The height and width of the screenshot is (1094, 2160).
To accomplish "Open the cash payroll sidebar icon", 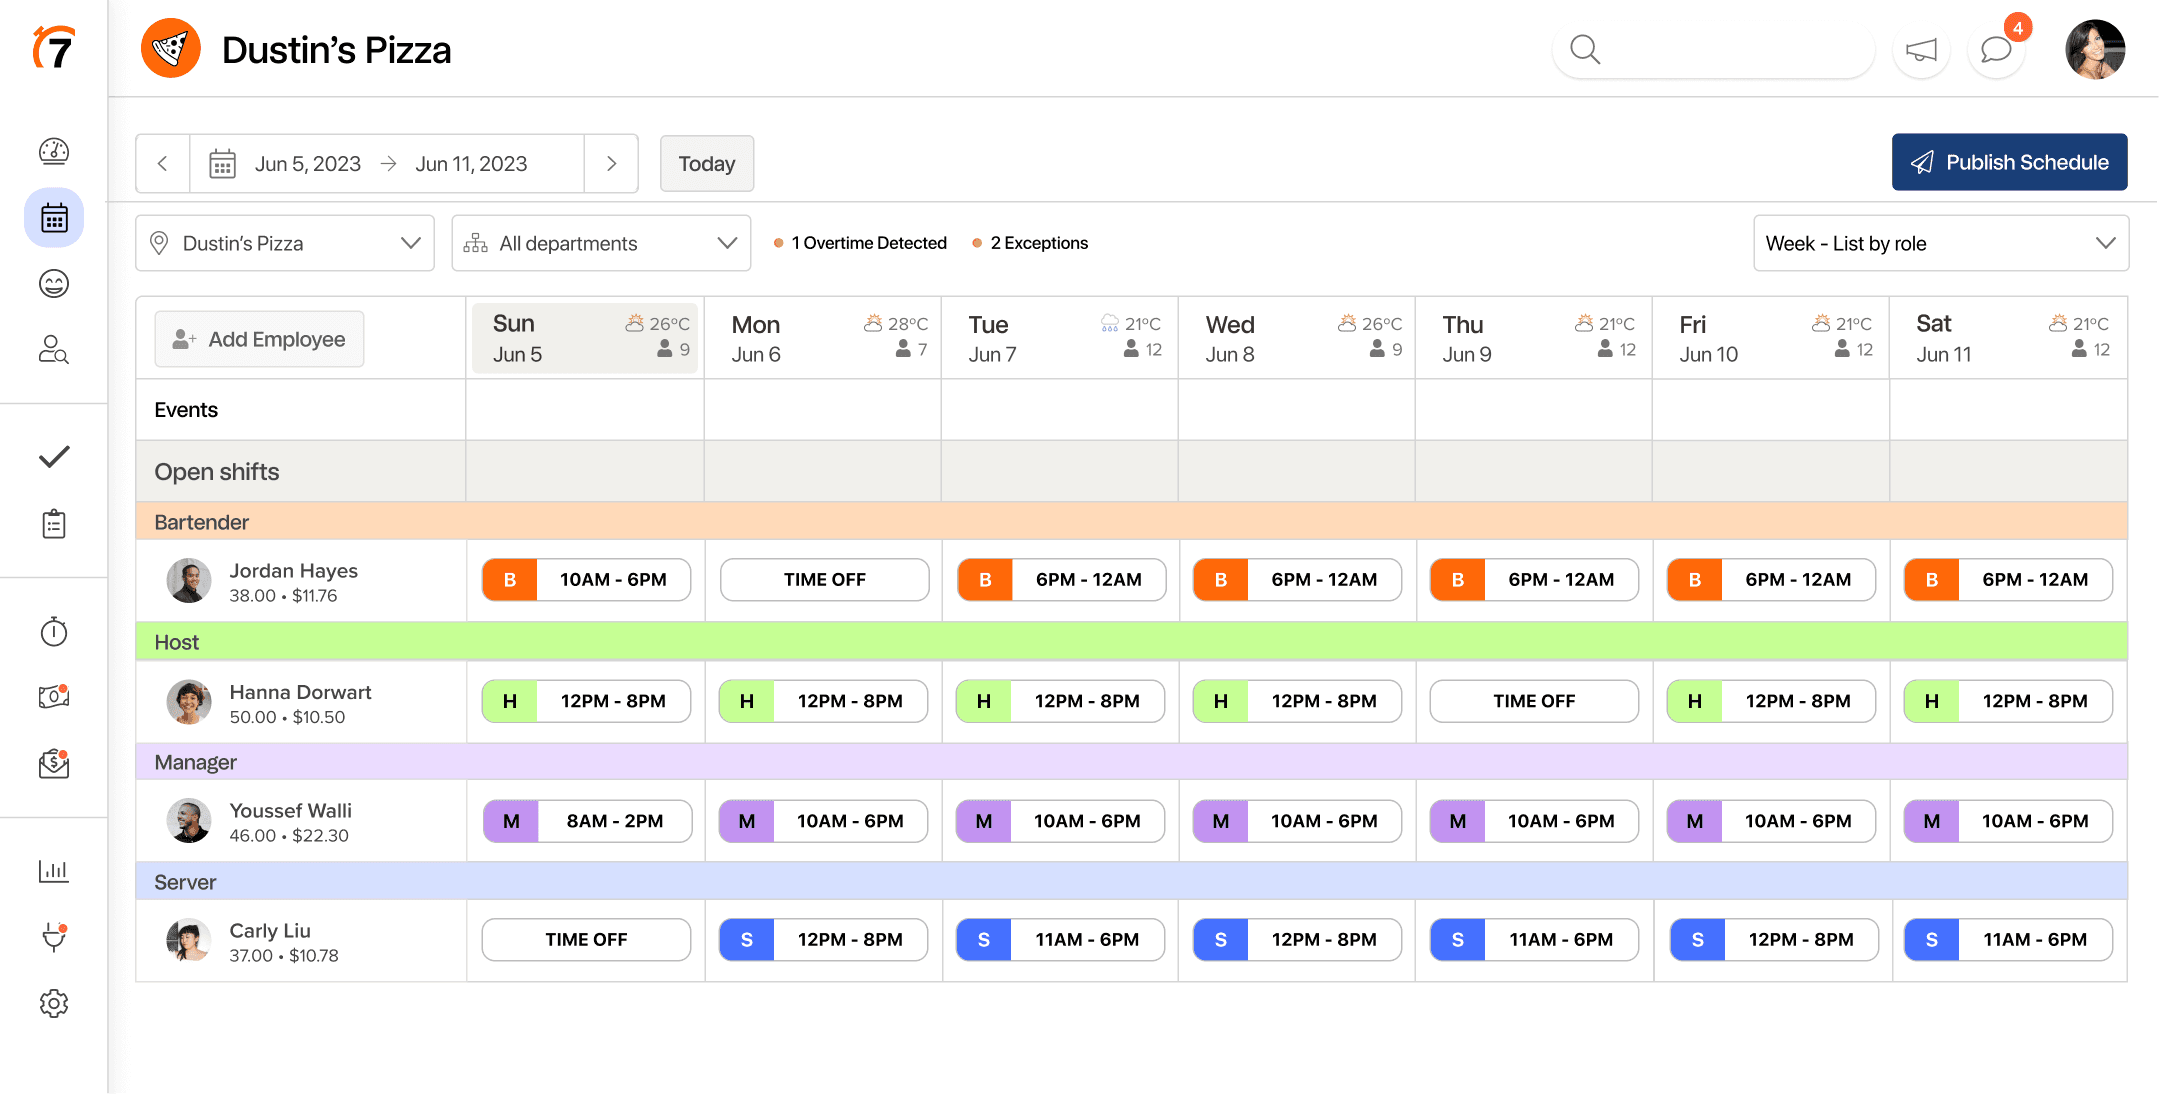I will coord(54,696).
